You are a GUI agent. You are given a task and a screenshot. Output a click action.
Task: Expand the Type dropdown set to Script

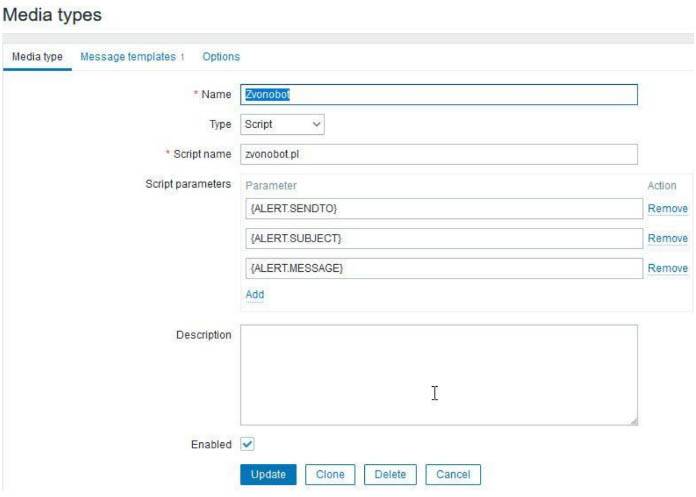(283, 125)
